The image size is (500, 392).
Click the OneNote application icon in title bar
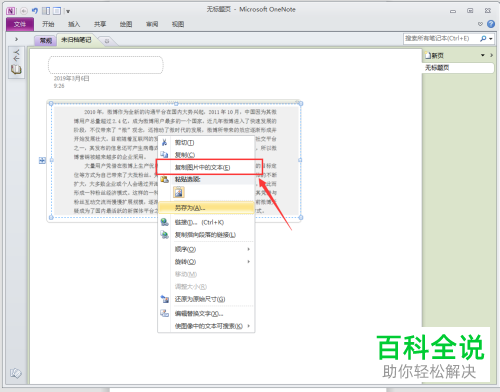[11, 11]
